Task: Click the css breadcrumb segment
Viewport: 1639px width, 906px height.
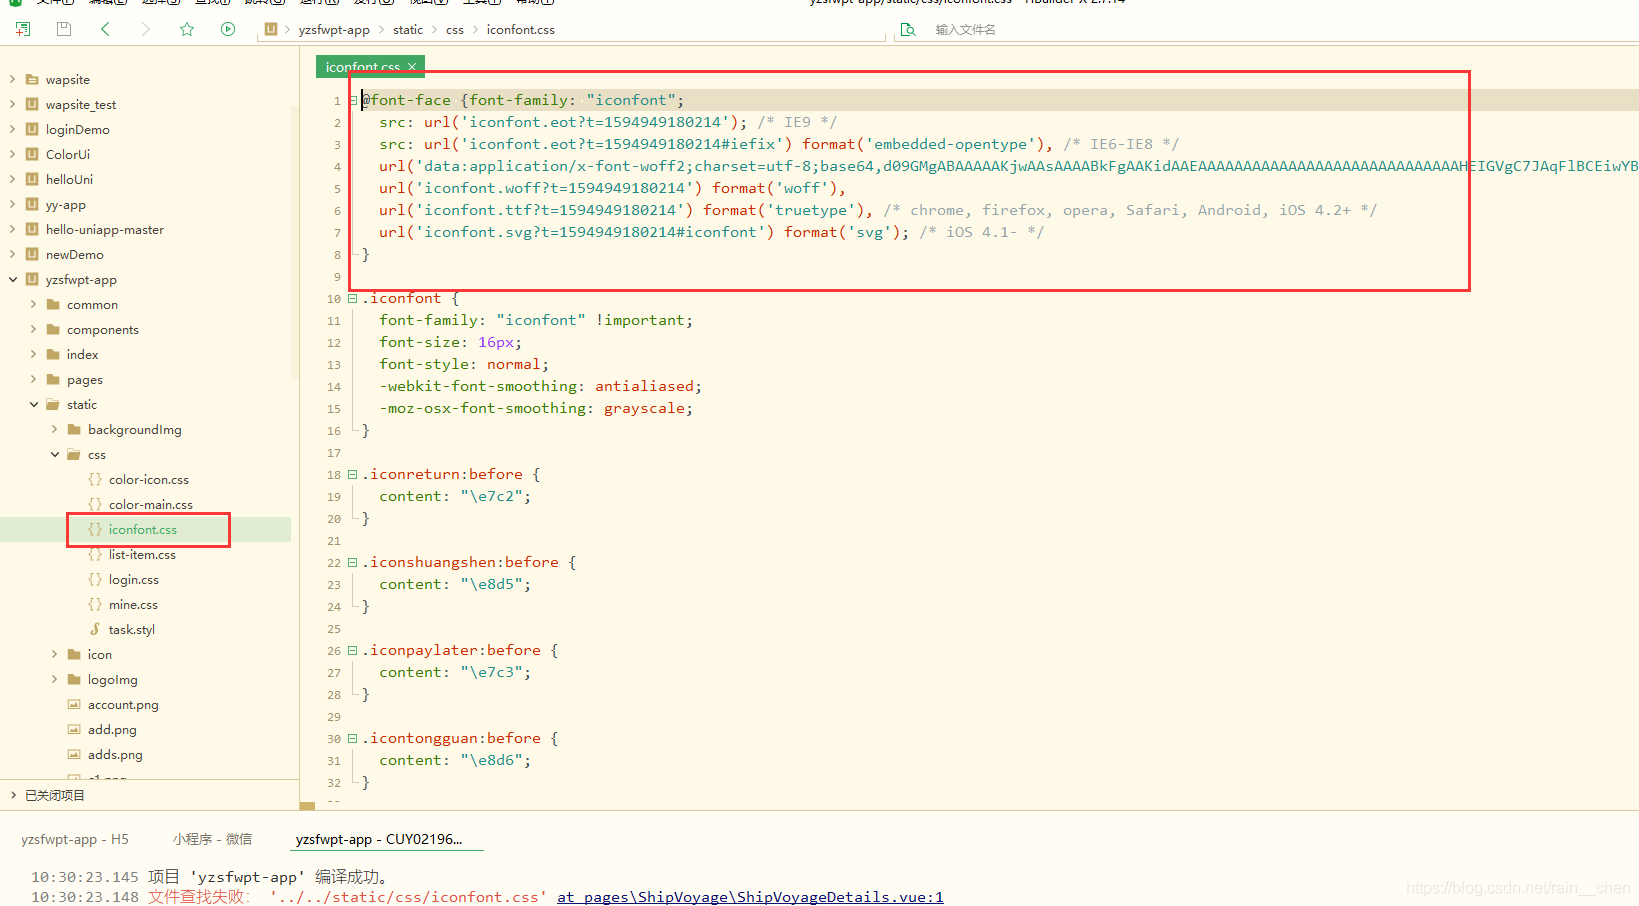Action: click(455, 30)
